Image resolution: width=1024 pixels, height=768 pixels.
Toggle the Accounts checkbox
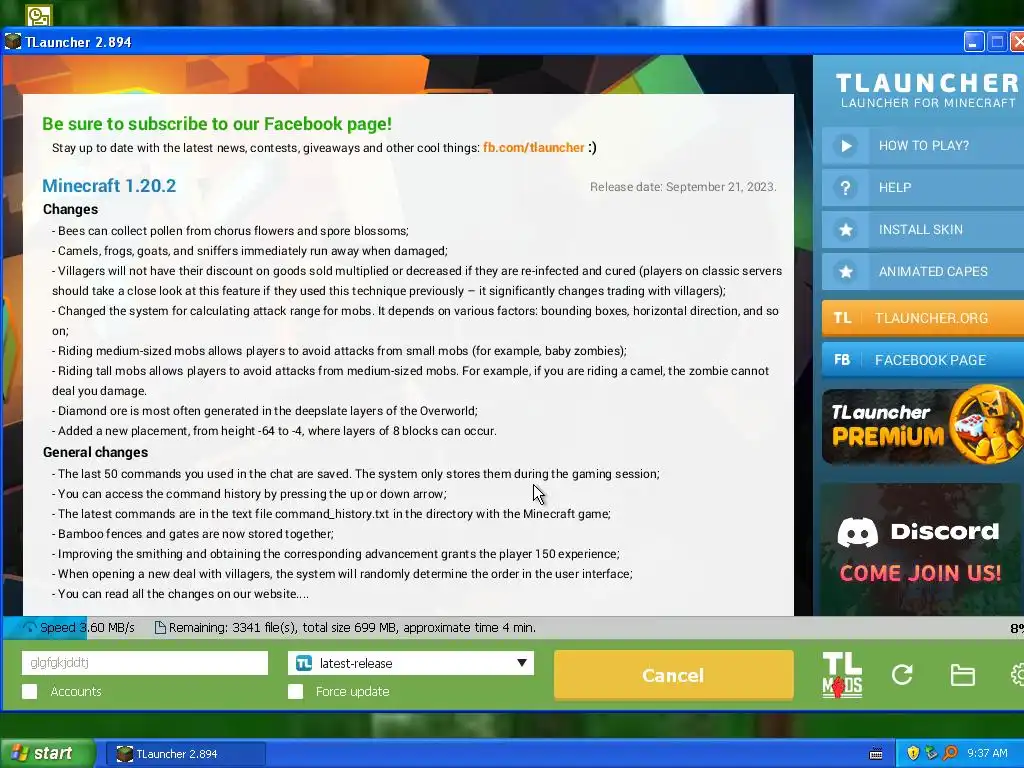[x=29, y=692]
